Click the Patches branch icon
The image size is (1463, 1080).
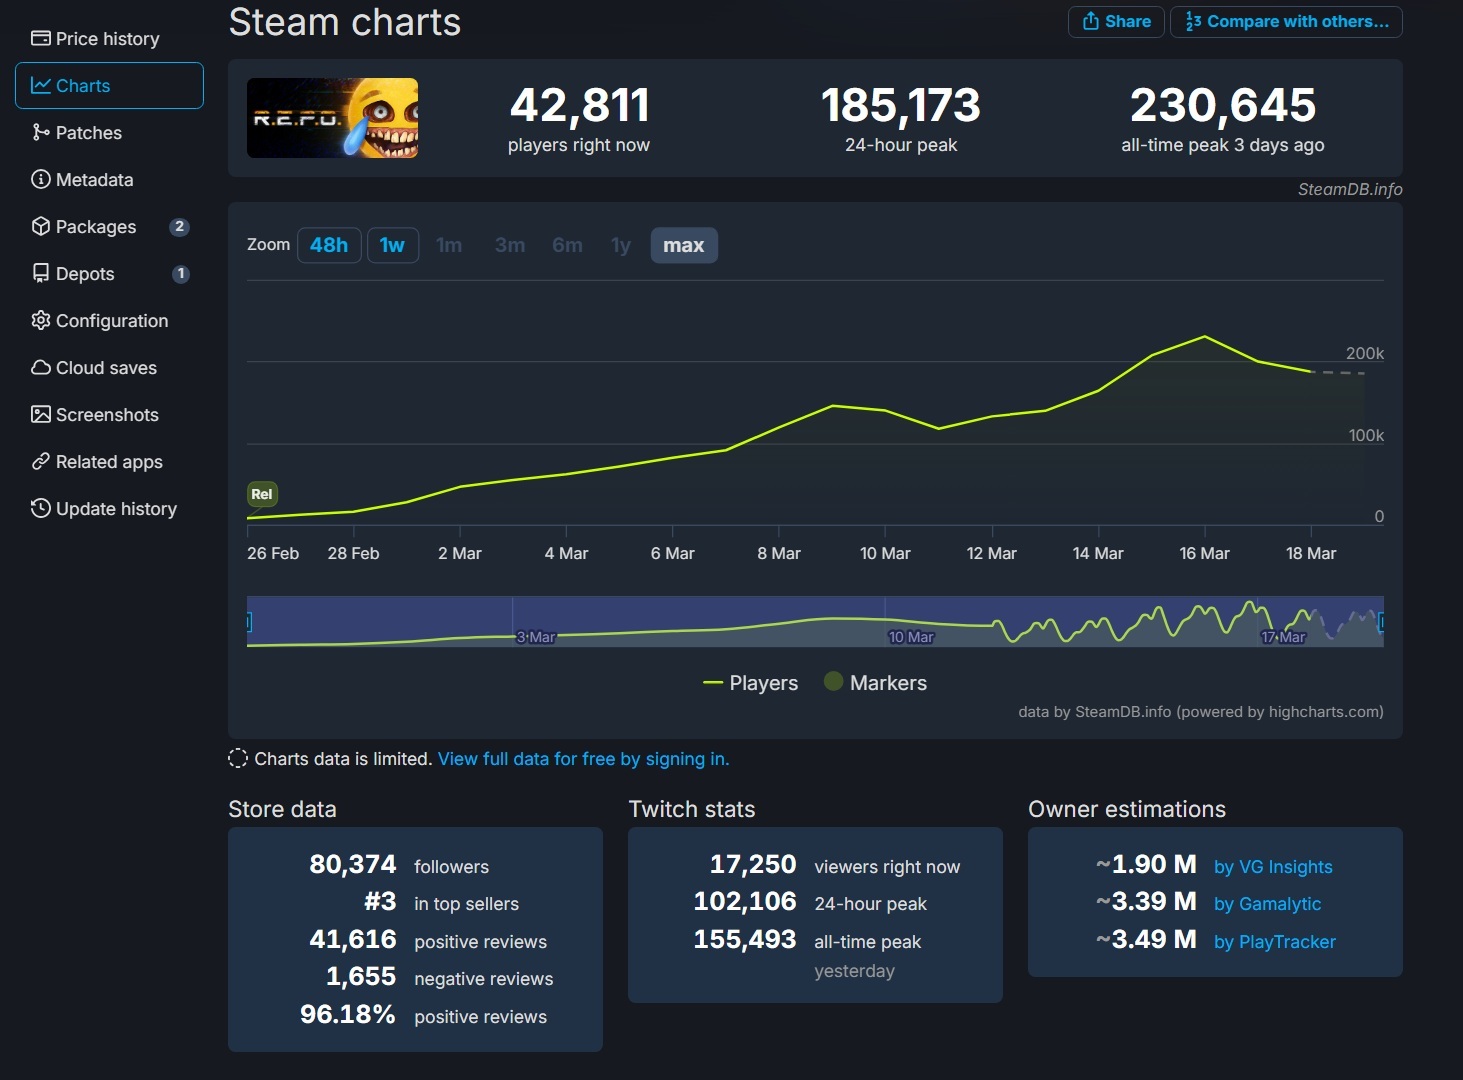[40, 133]
